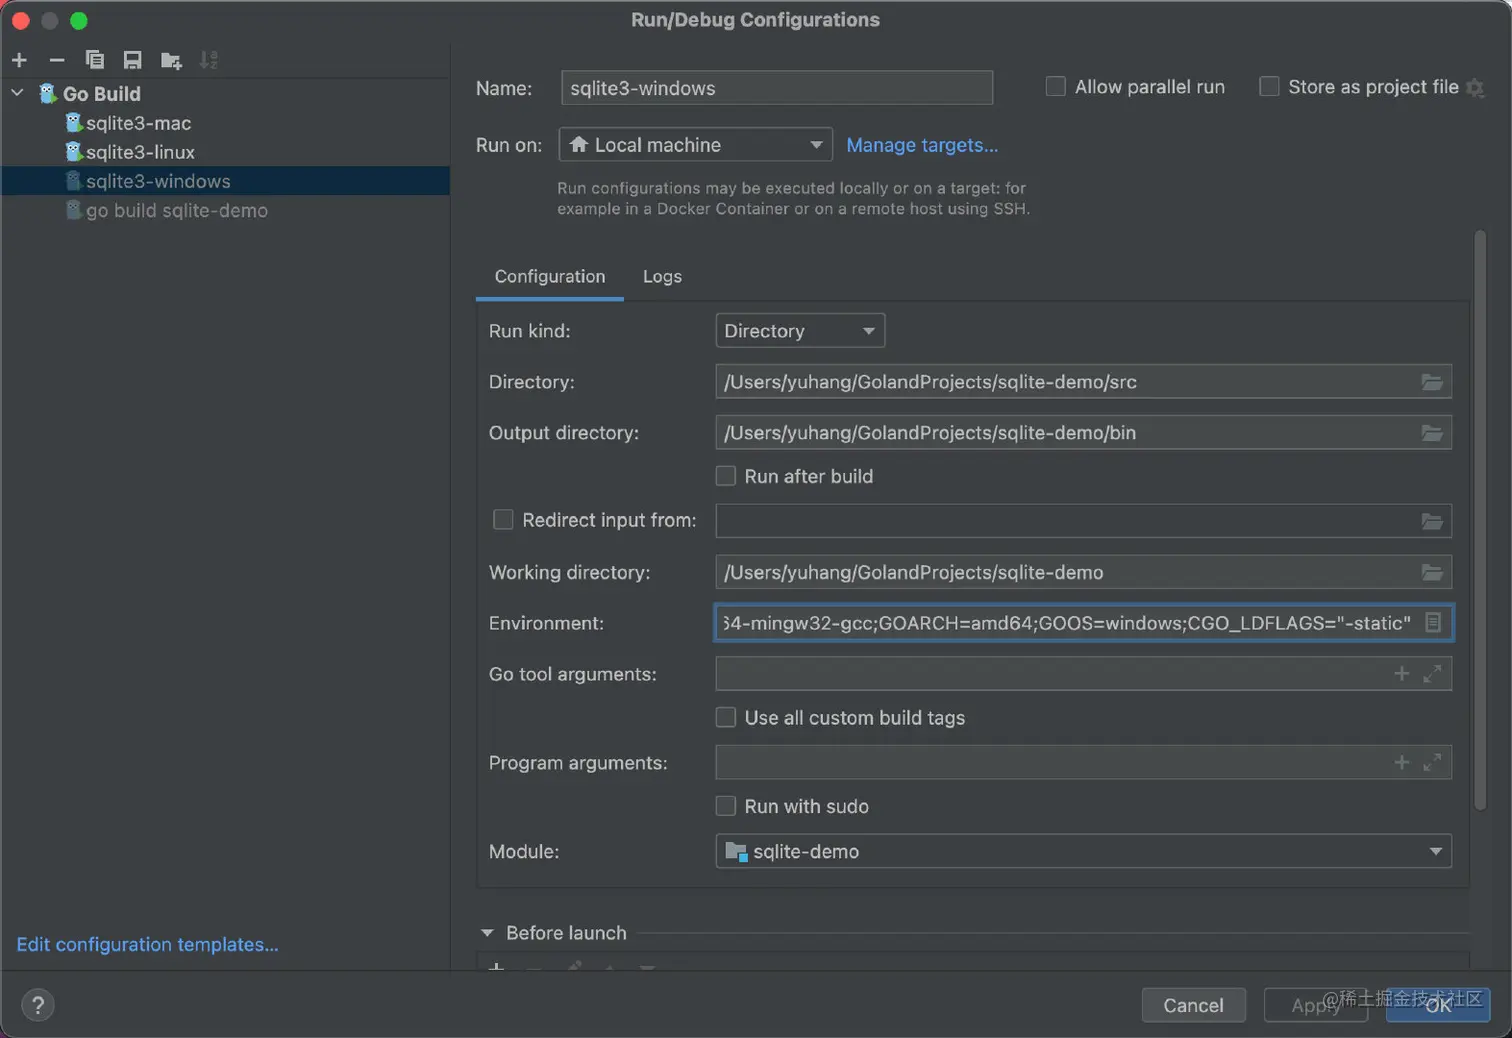This screenshot has width=1512, height=1038.
Task: Enable Allow parallel run checkbox
Action: pos(1055,87)
